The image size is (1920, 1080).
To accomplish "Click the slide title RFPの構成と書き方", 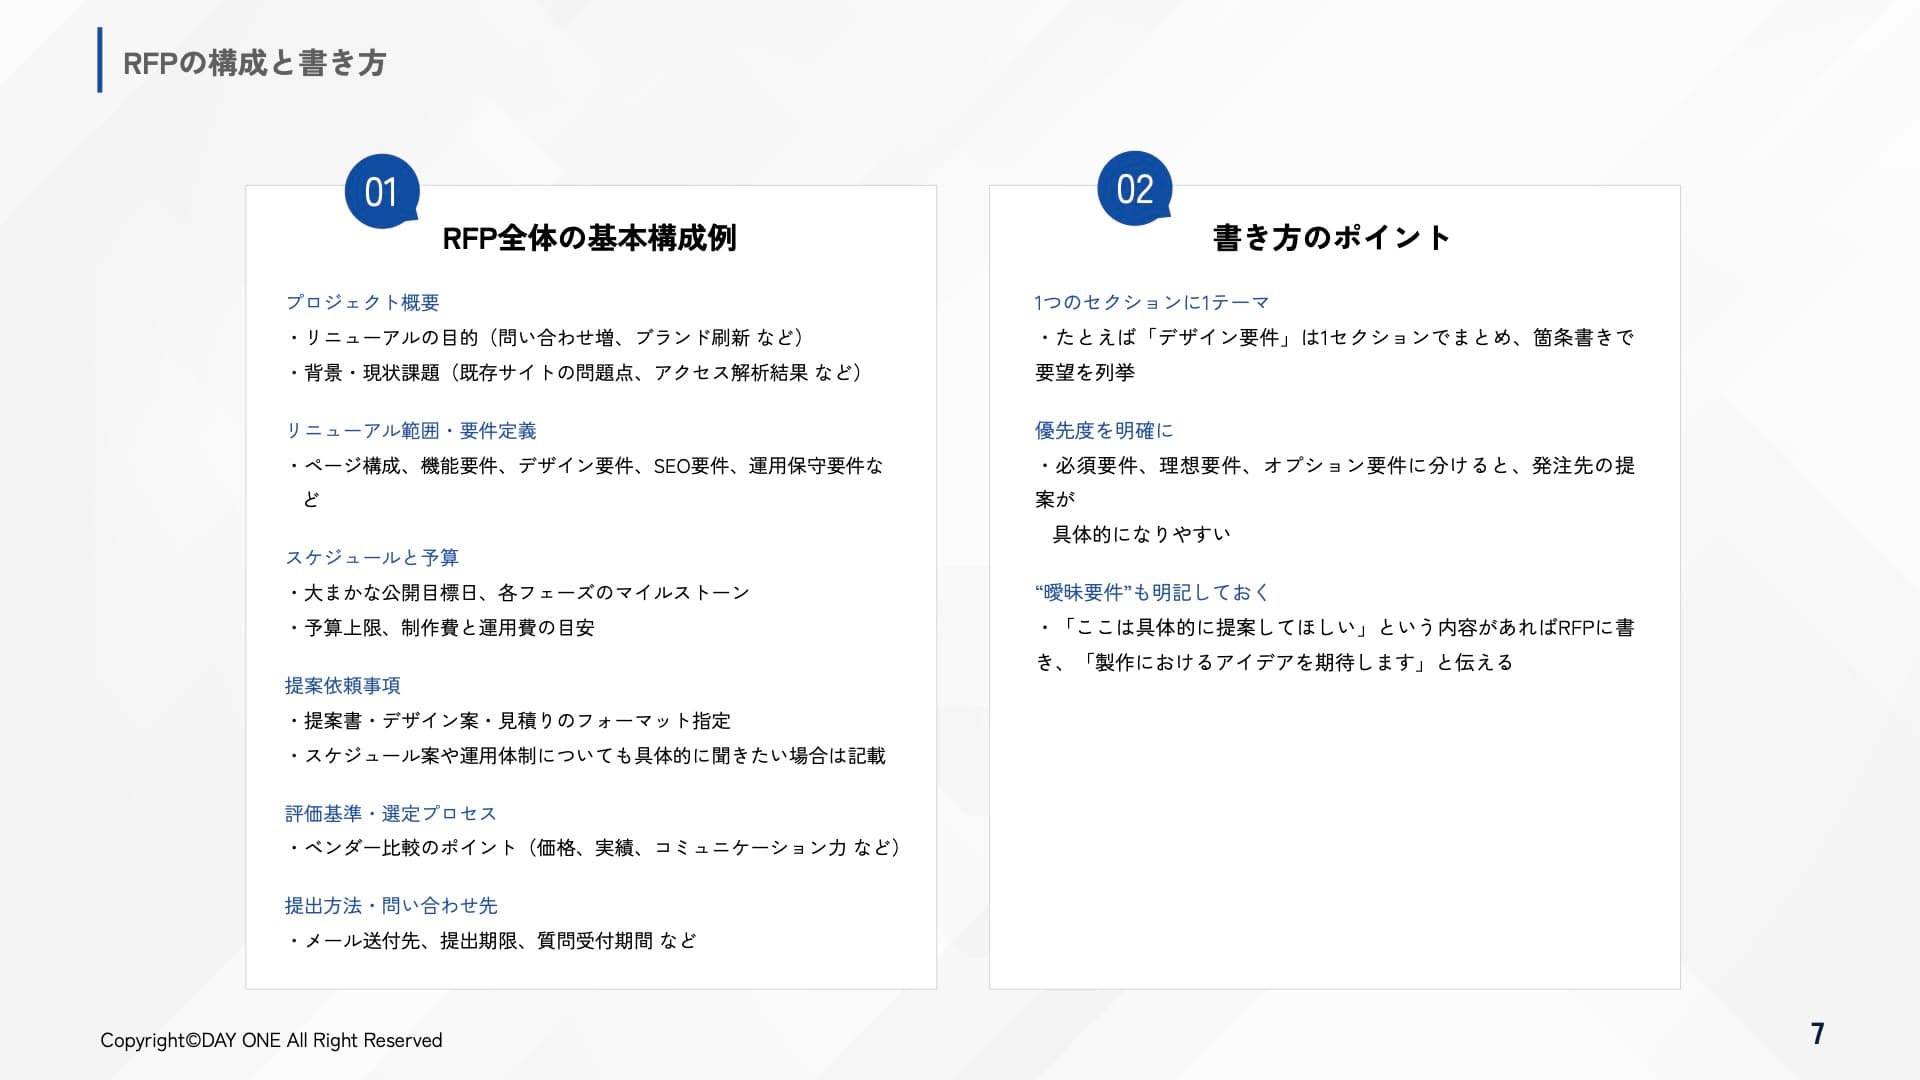I will (x=254, y=63).
